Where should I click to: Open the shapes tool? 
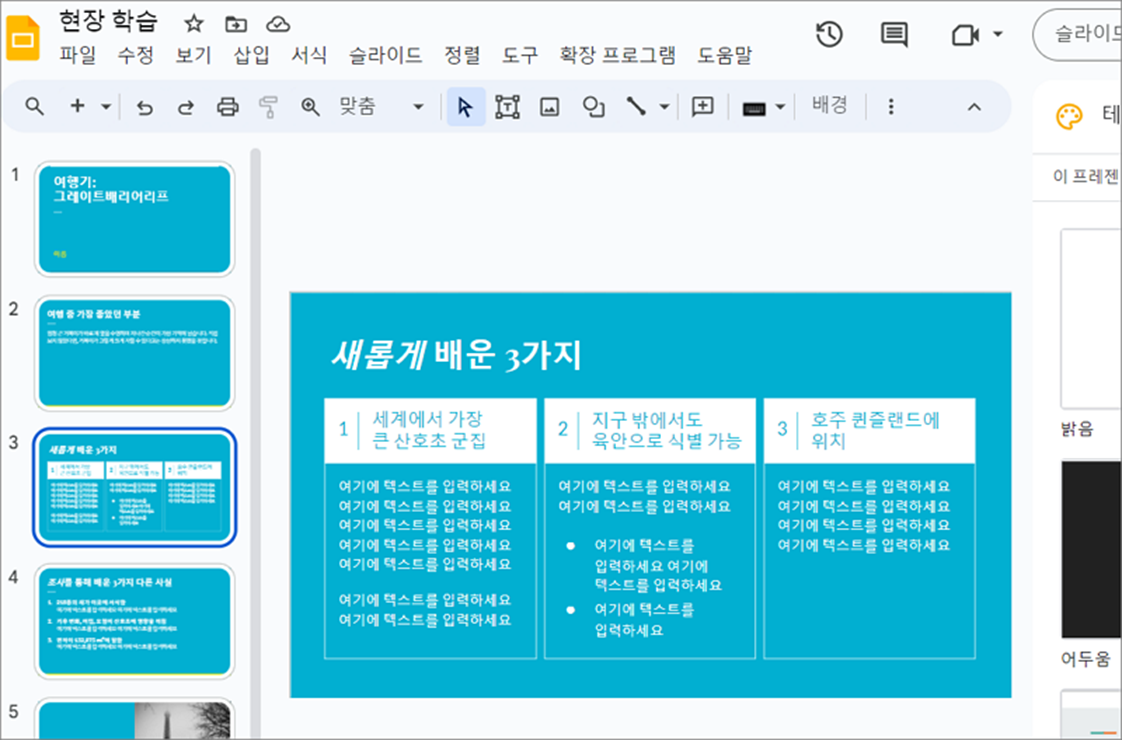(x=593, y=107)
